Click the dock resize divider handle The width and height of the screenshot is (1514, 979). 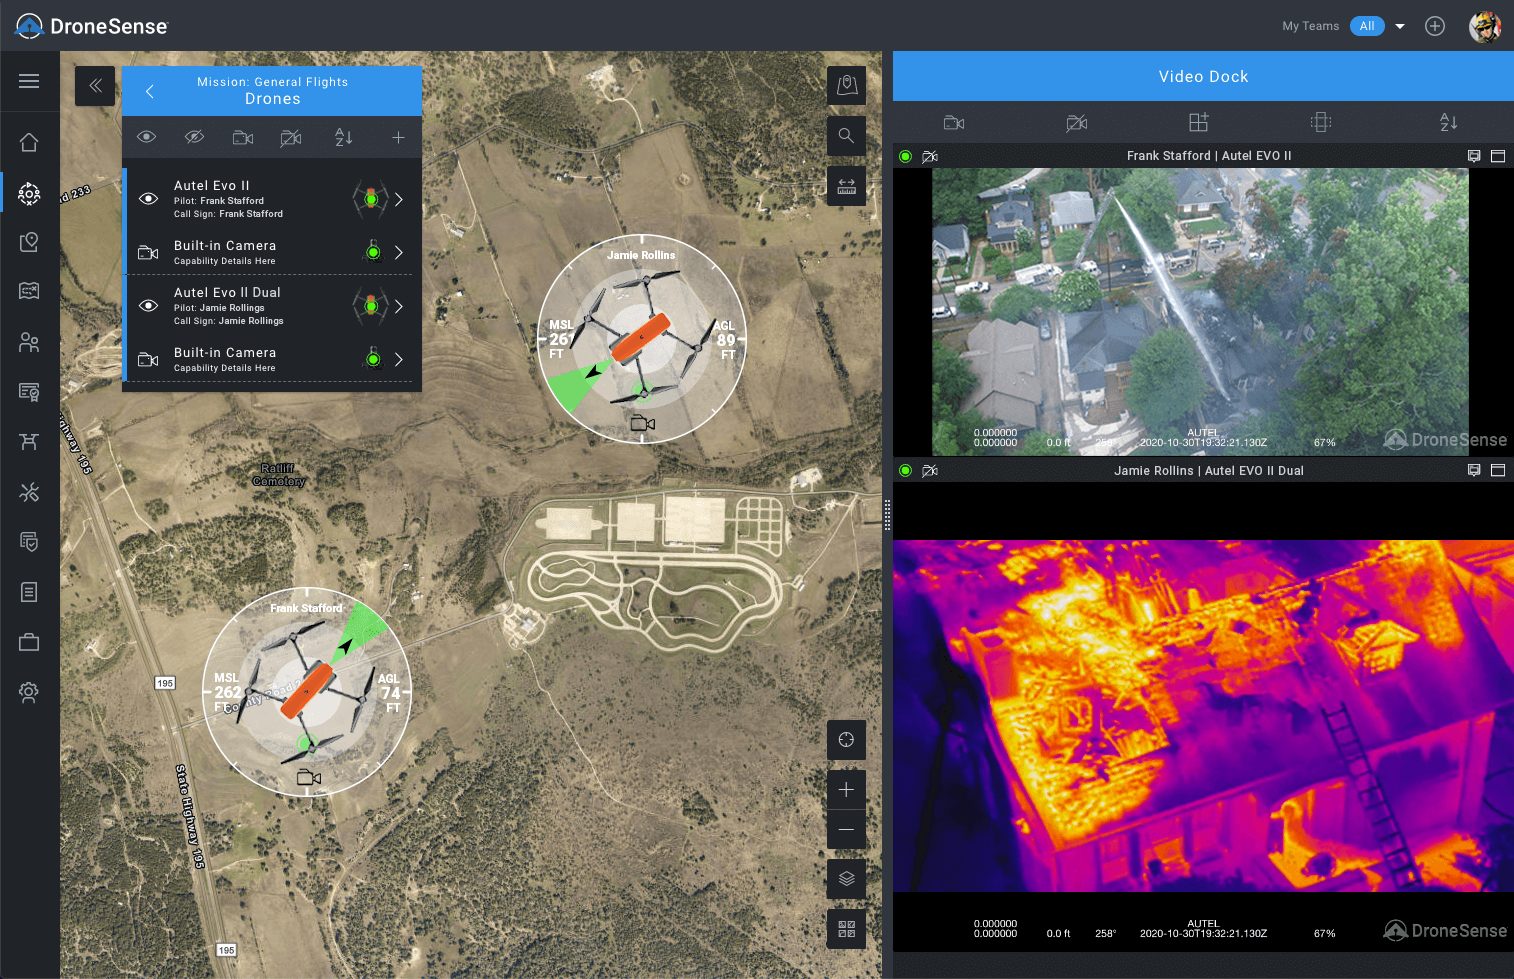pyautogui.click(x=887, y=514)
